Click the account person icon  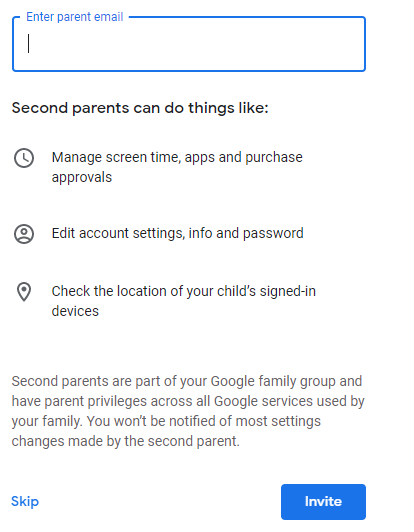24,234
